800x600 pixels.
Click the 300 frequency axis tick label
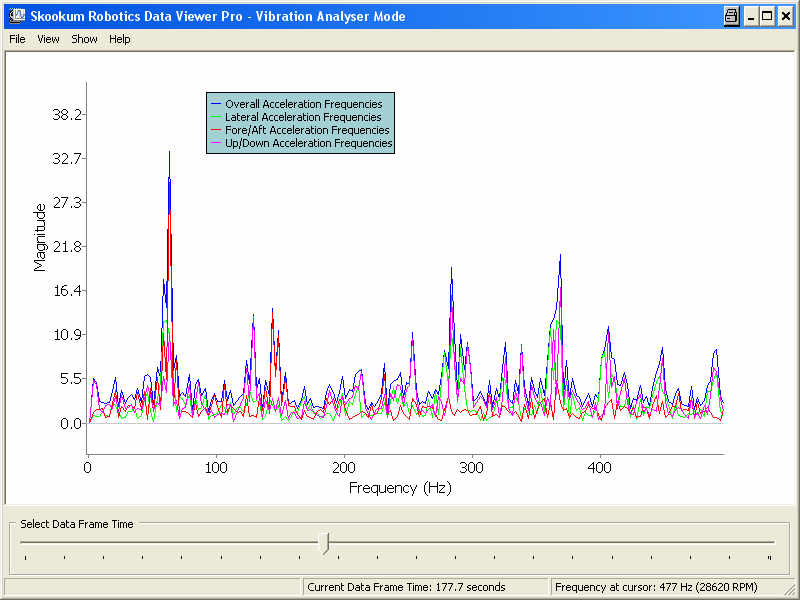(471, 468)
